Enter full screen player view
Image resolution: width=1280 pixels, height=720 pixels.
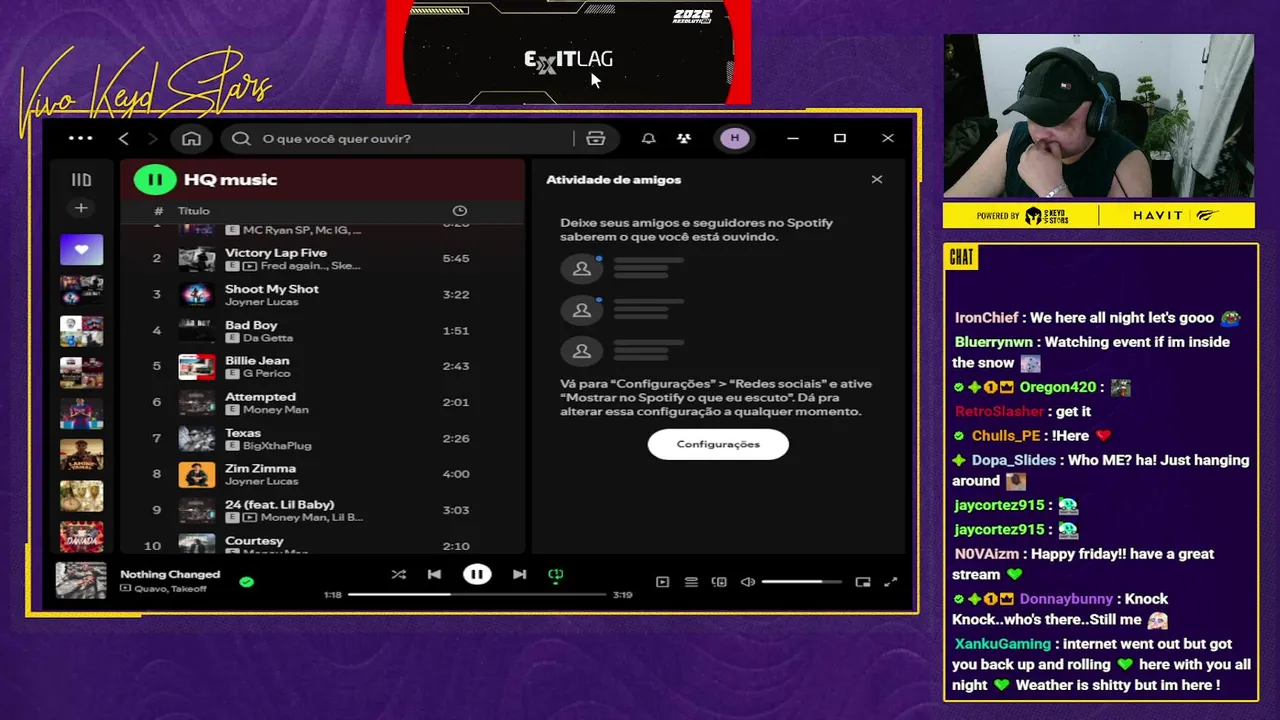[891, 582]
